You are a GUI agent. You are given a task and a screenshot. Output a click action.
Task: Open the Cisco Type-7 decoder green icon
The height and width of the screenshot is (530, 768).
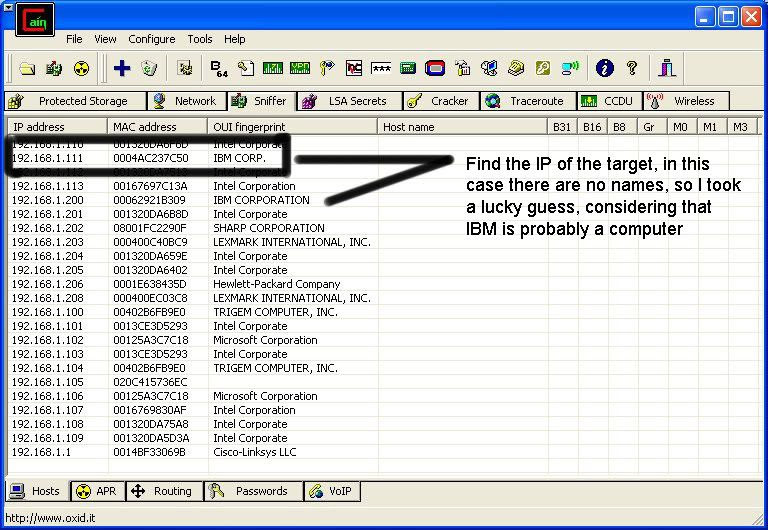pos(272,68)
